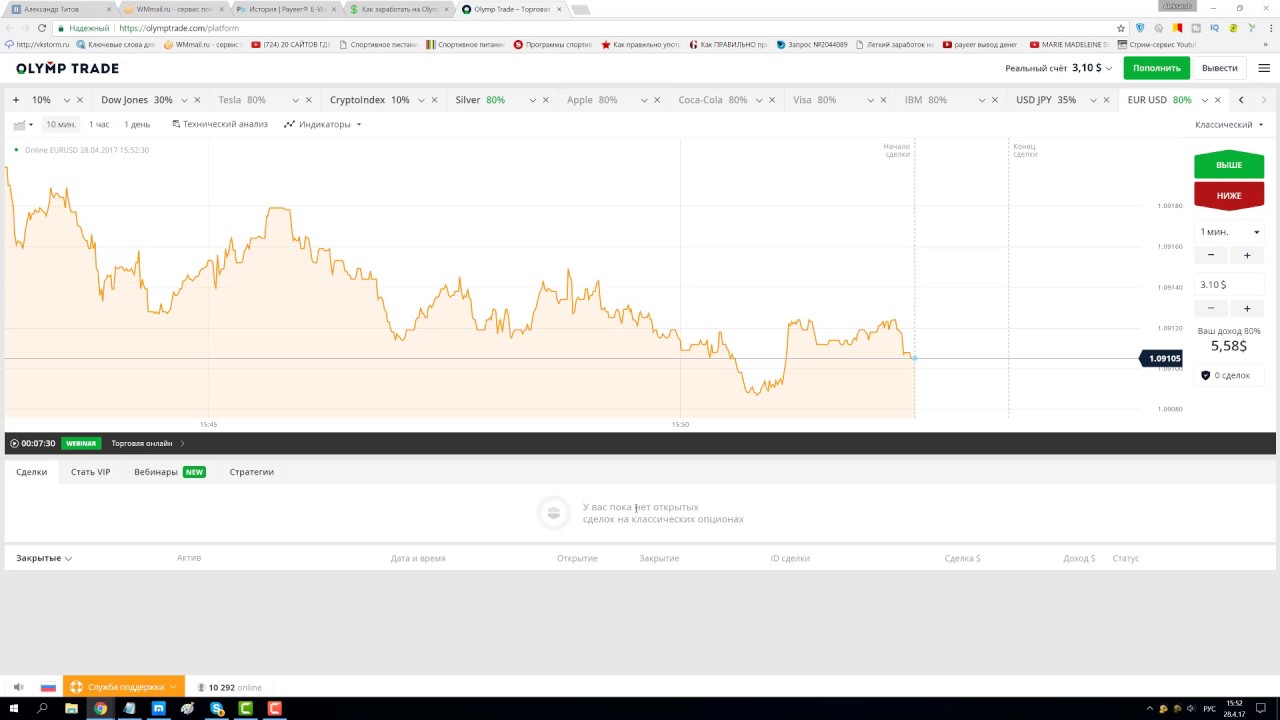
Task: Click the green ВЫШЕ button
Action: point(1229,165)
